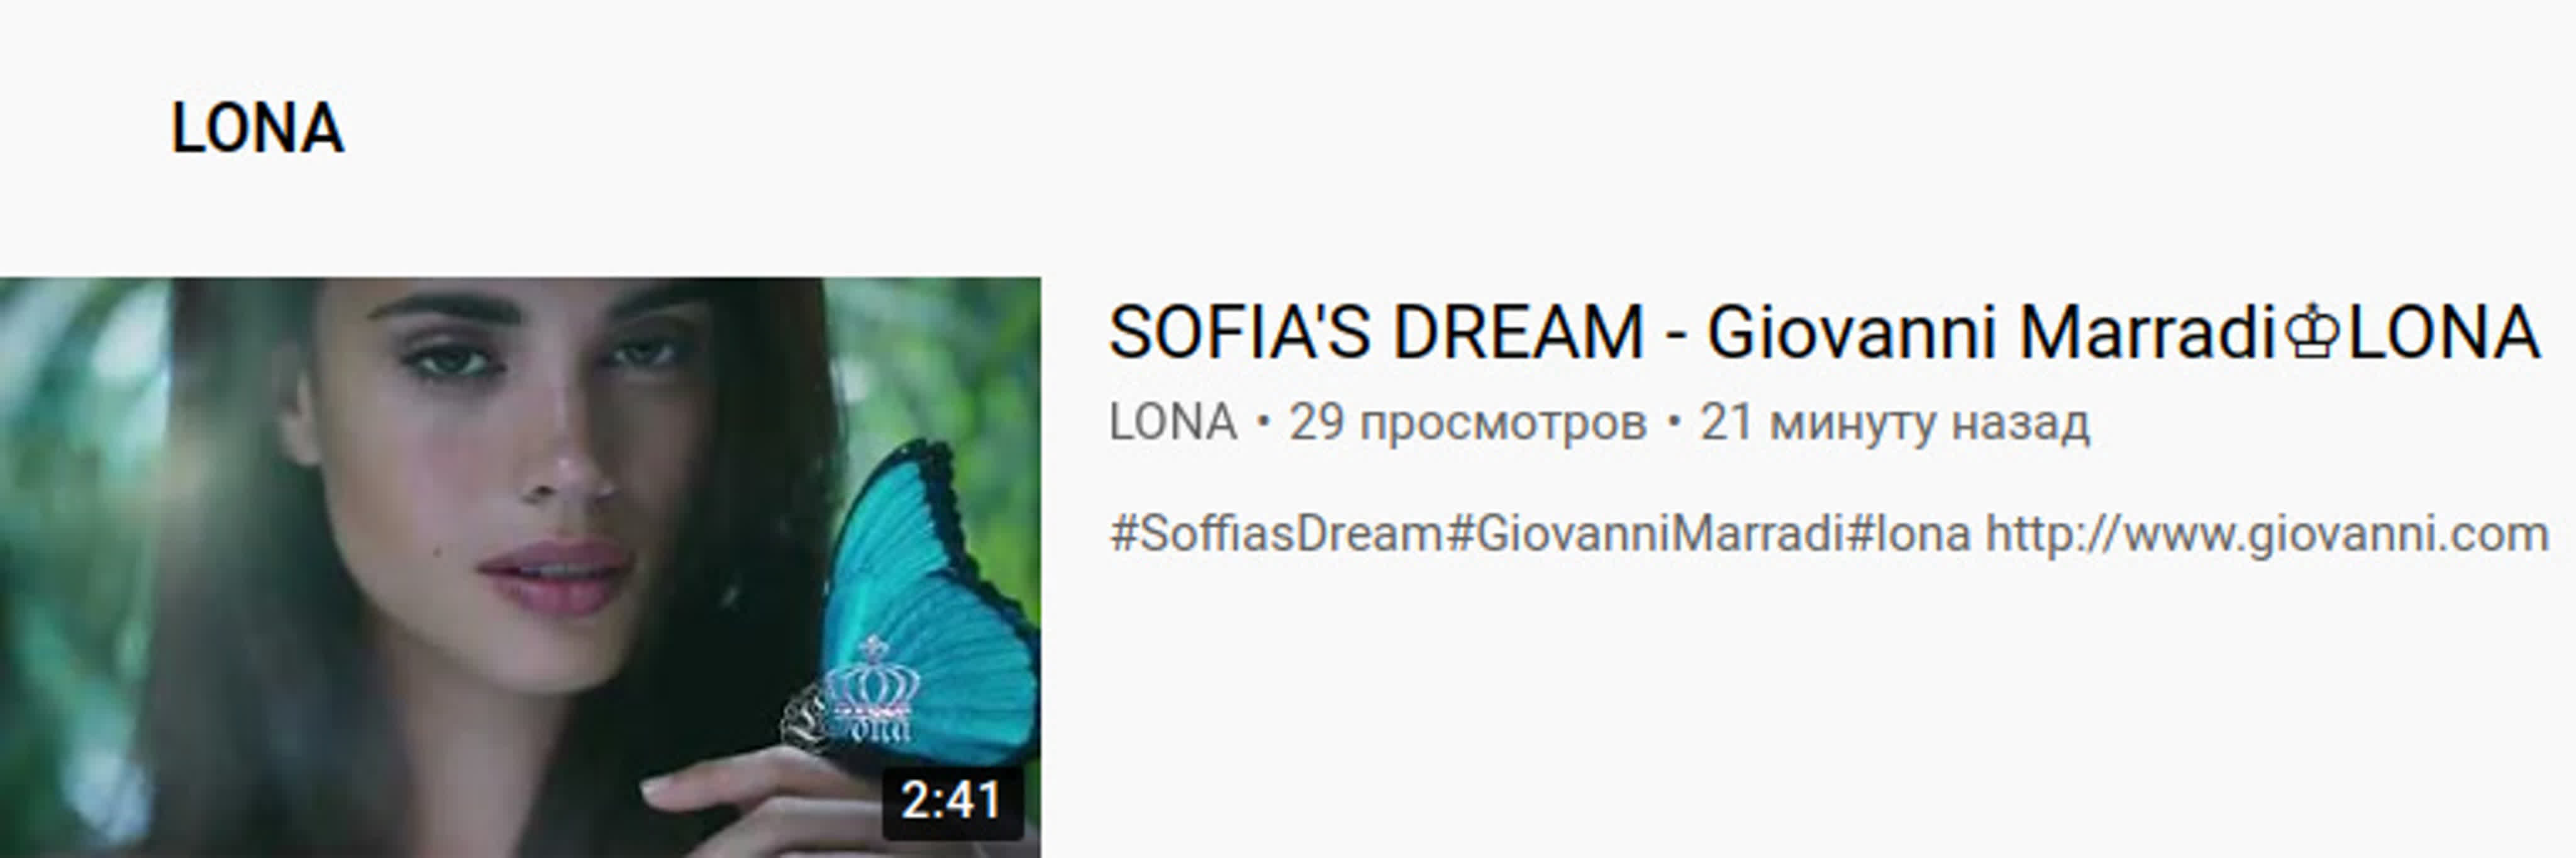The width and height of the screenshot is (2576, 858).
Task: Open the SOFIA'S DREAM video title
Action: (x=1824, y=333)
